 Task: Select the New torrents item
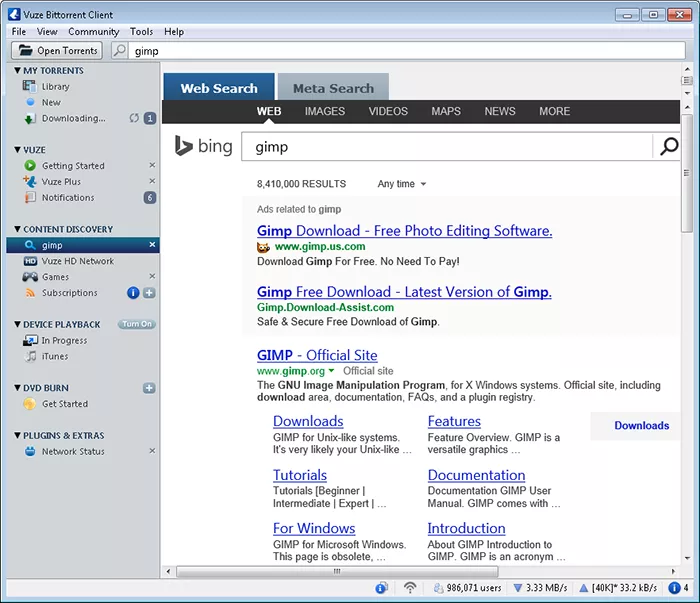[x=51, y=102]
